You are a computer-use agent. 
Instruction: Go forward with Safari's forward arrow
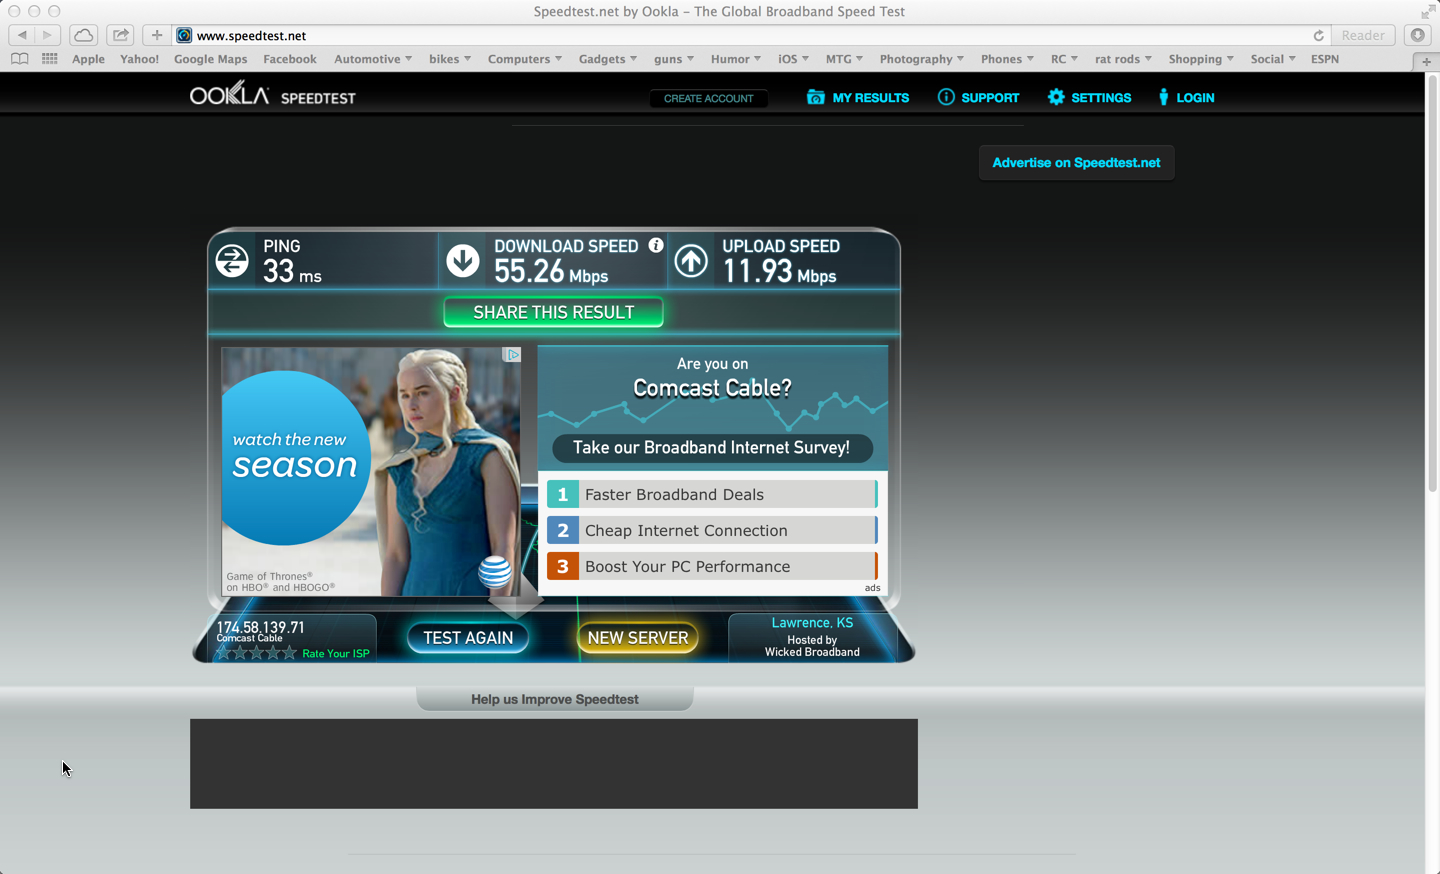48,35
